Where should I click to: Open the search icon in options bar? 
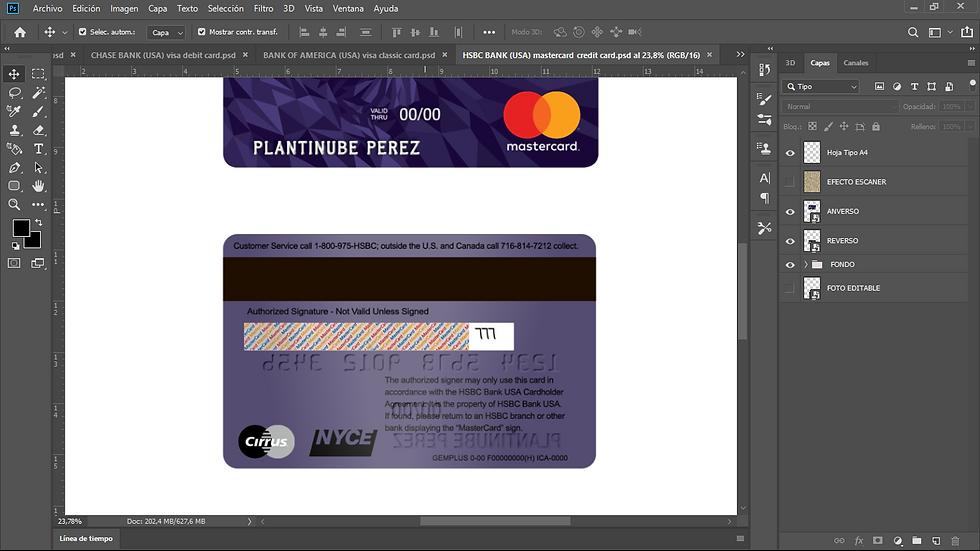913,32
